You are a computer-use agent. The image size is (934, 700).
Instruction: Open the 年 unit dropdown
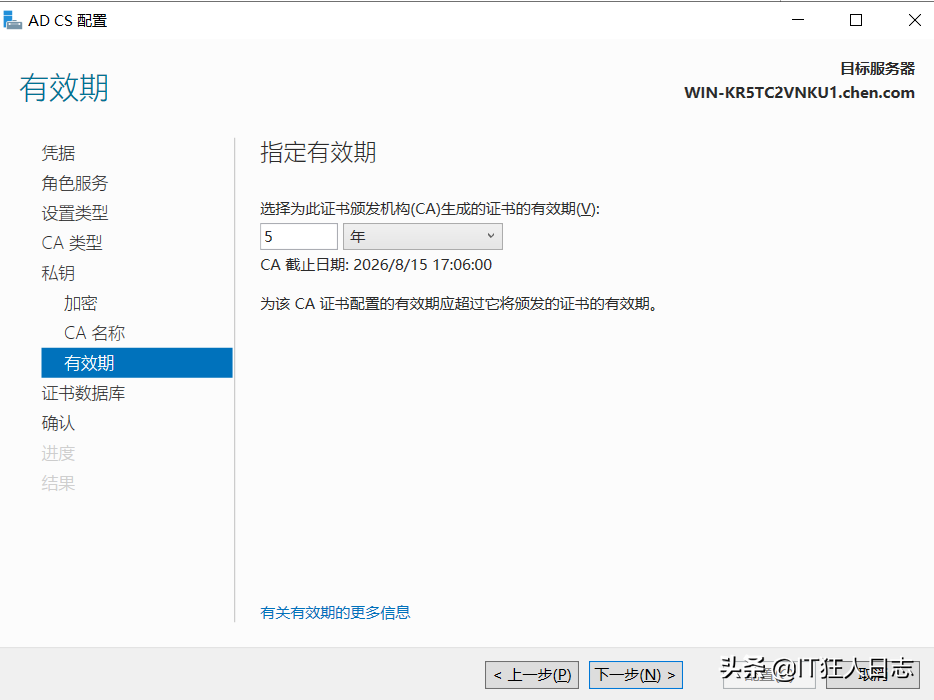(x=423, y=237)
